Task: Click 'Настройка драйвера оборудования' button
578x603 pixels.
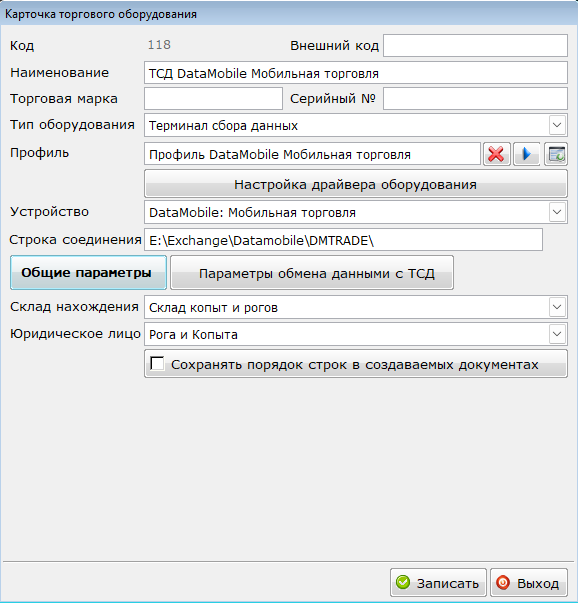Action: click(x=356, y=184)
